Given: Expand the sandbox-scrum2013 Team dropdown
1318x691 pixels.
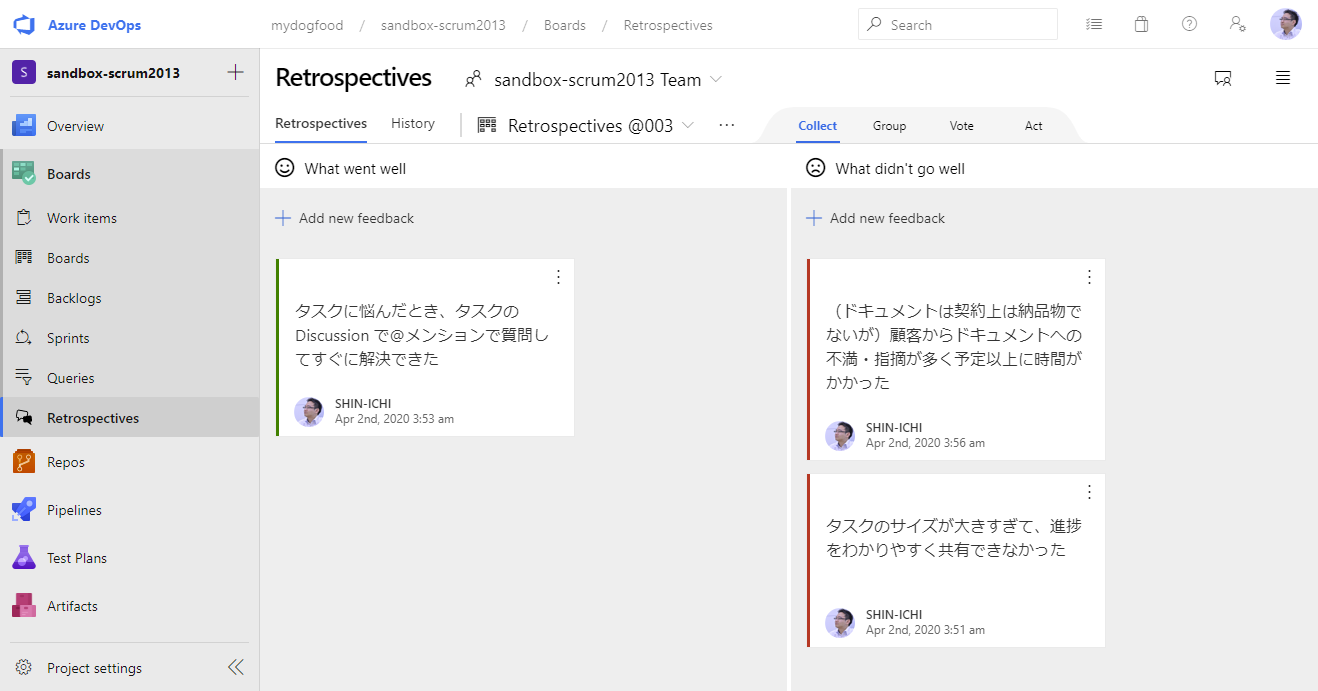Looking at the screenshot, I should point(716,79).
